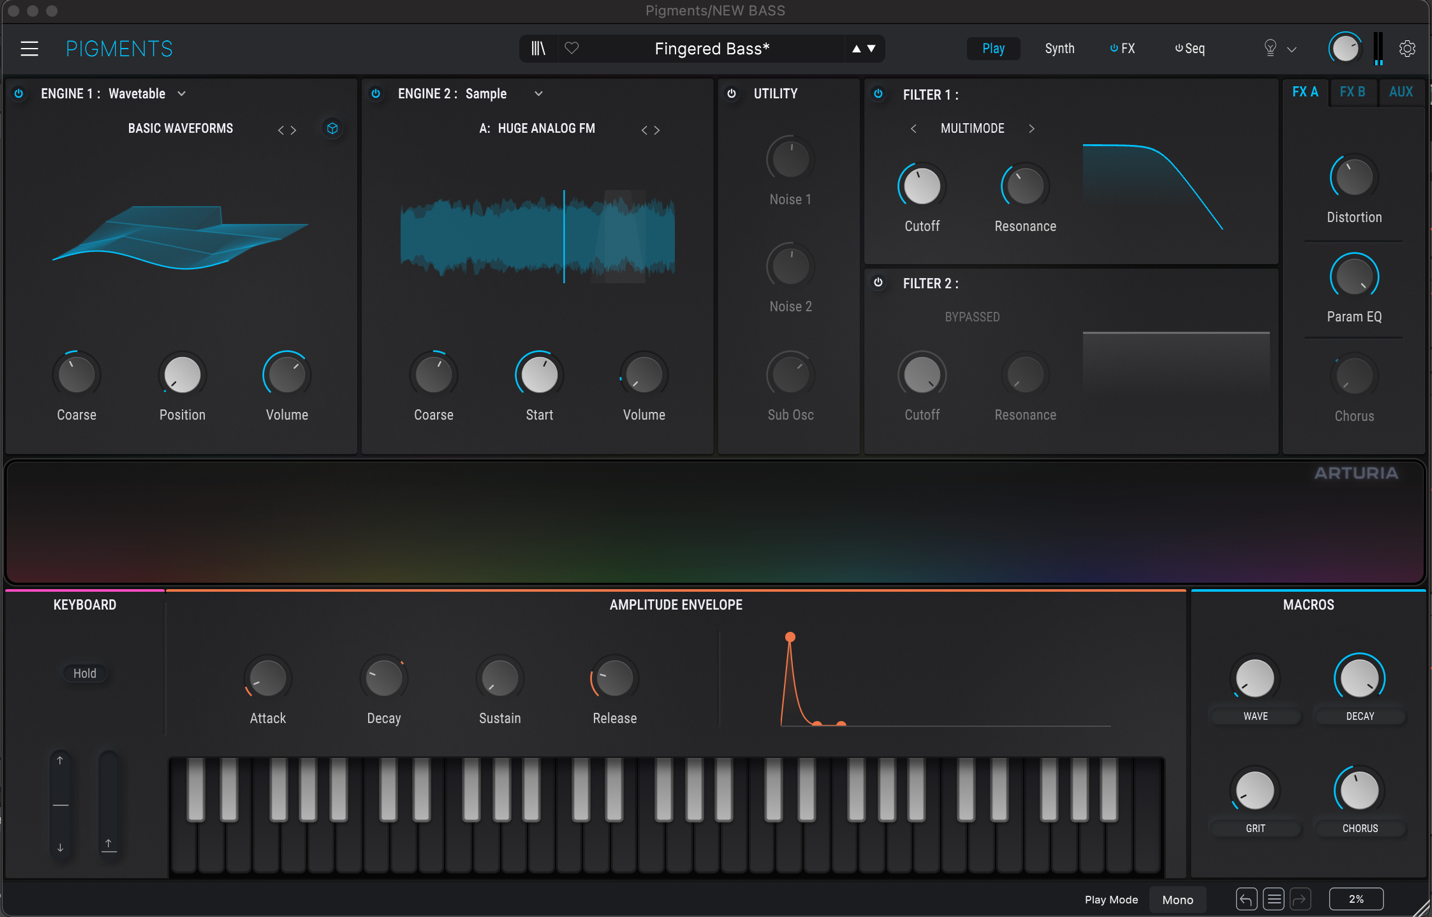Click the Engine 2 Start knob

coord(539,375)
